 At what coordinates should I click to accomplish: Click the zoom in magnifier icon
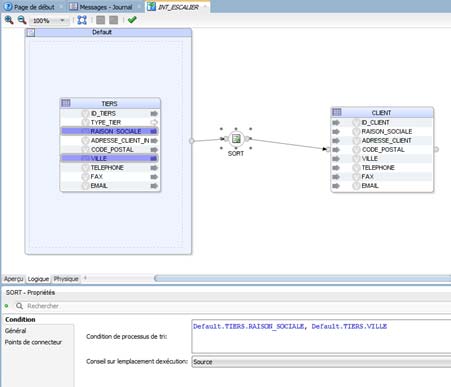(x=9, y=20)
